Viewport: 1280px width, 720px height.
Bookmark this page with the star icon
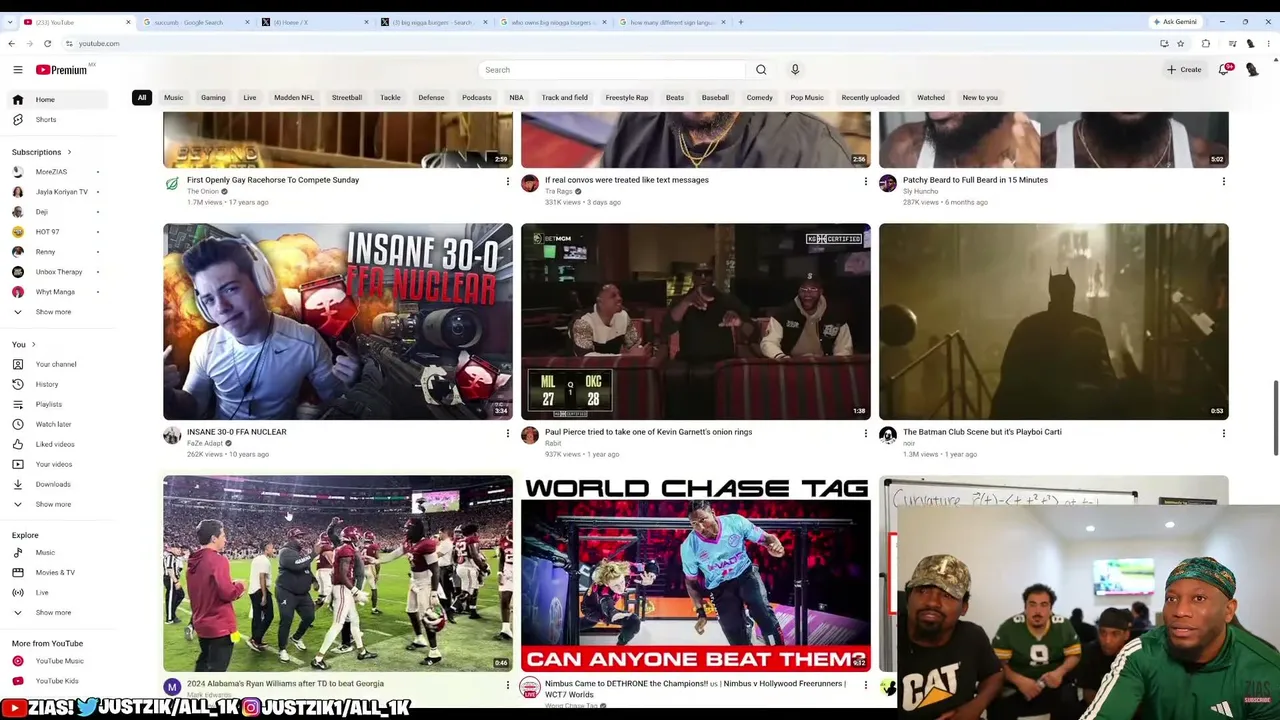pyautogui.click(x=1181, y=43)
